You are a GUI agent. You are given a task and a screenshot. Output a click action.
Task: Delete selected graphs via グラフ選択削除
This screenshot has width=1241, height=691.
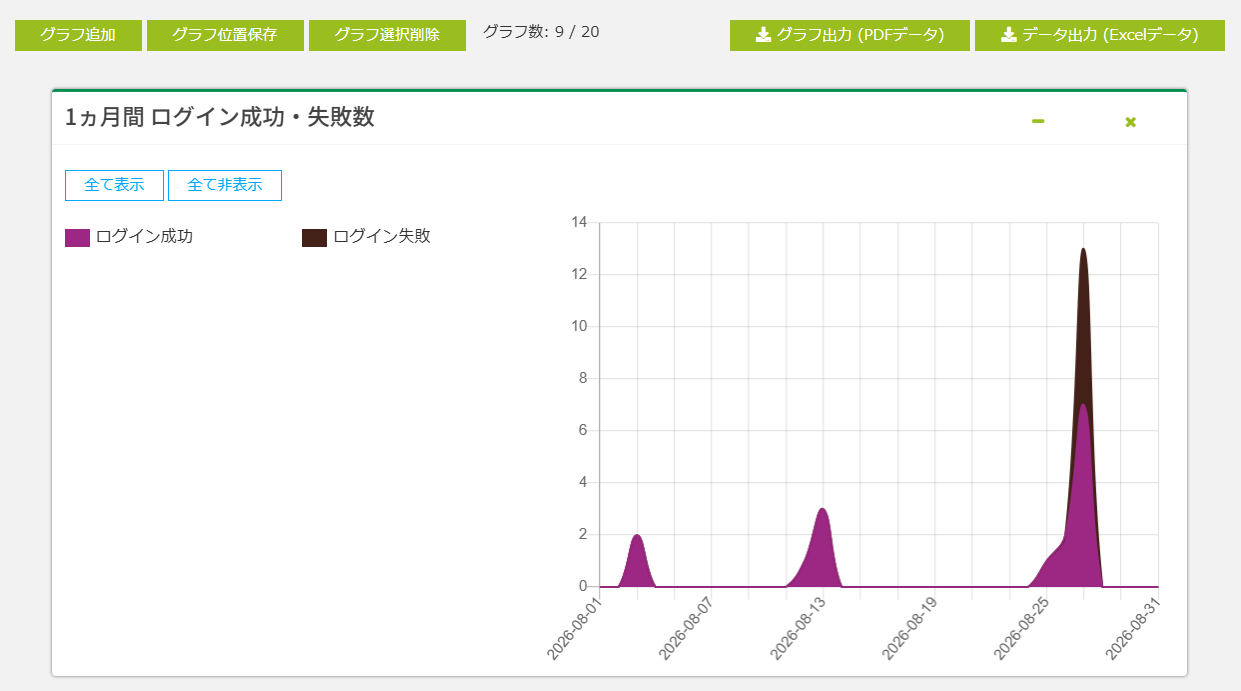coord(387,35)
